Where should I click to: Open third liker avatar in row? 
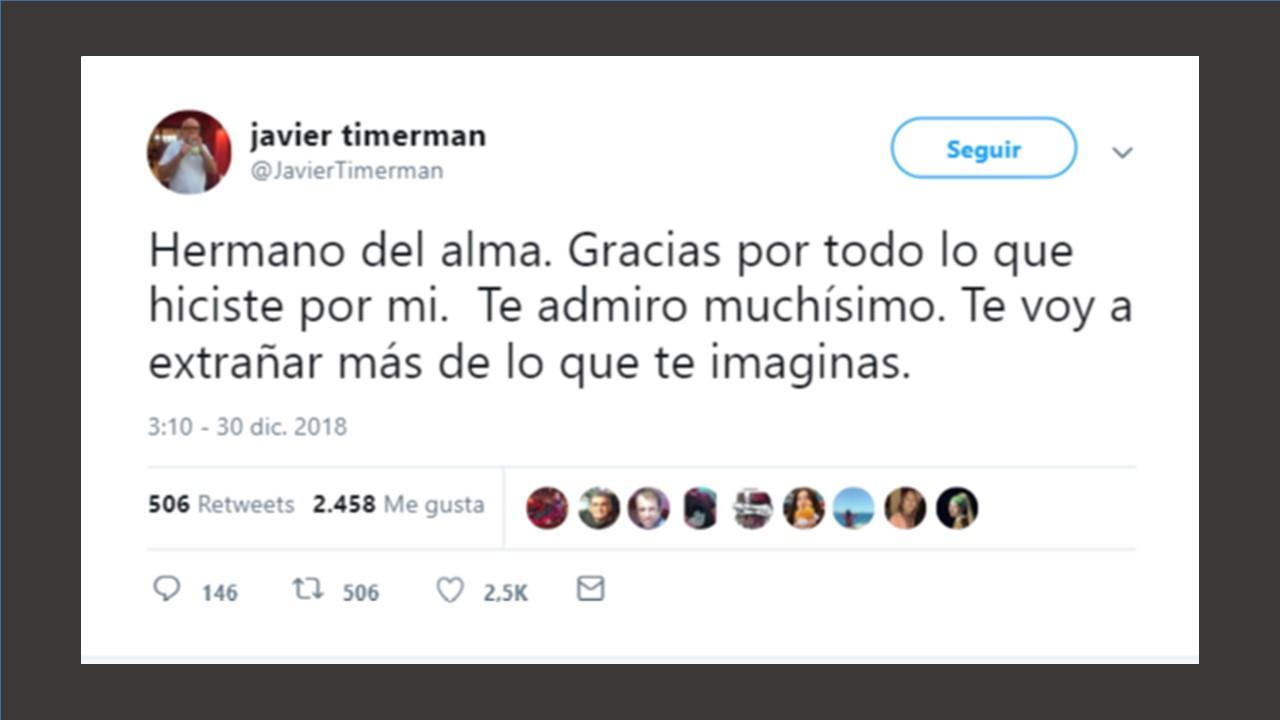coord(649,508)
